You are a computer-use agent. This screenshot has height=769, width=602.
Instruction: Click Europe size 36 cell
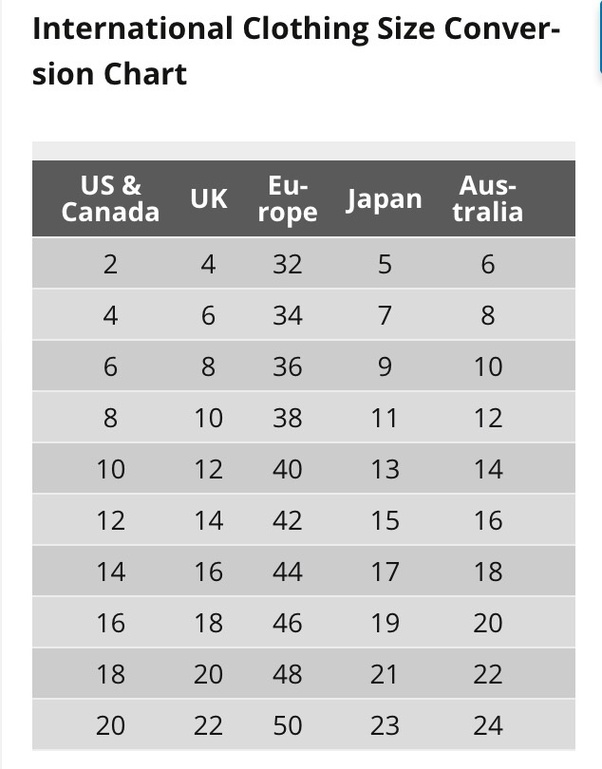pyautogui.click(x=288, y=366)
